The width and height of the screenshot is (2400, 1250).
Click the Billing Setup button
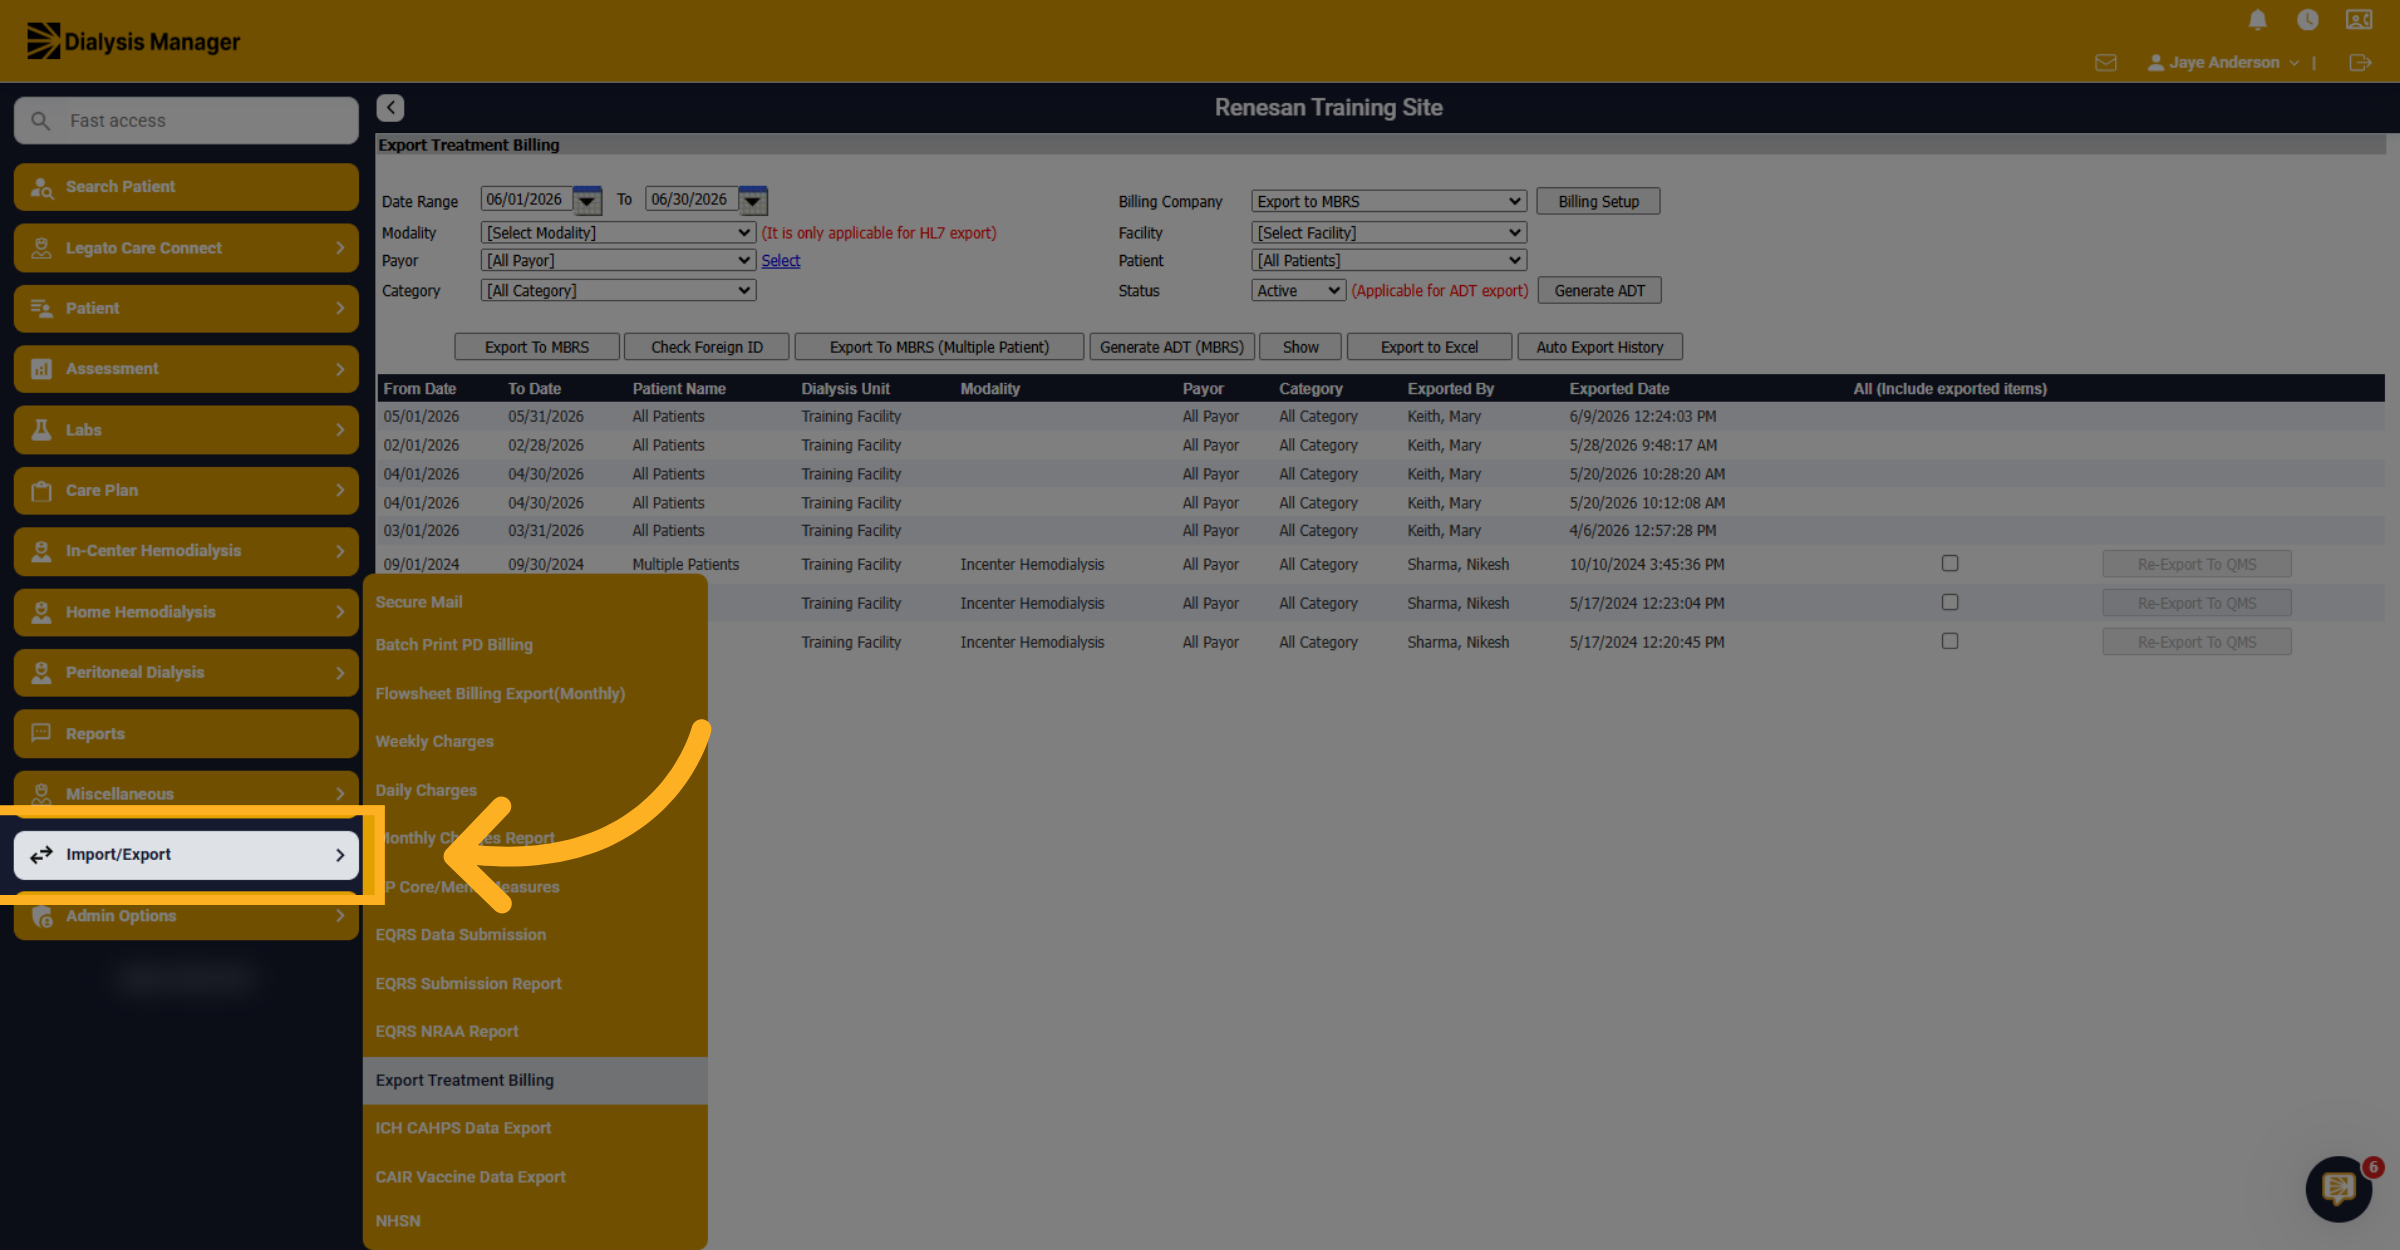(x=1598, y=201)
